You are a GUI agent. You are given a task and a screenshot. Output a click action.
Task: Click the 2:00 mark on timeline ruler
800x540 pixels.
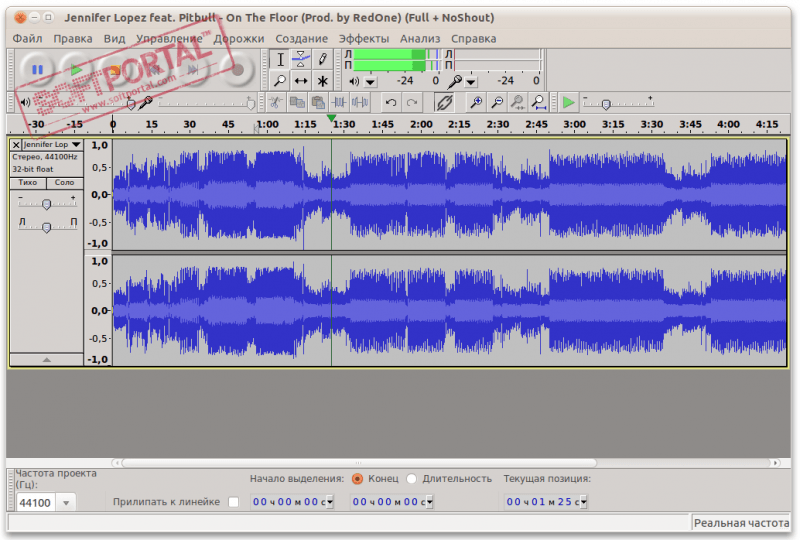(421, 124)
